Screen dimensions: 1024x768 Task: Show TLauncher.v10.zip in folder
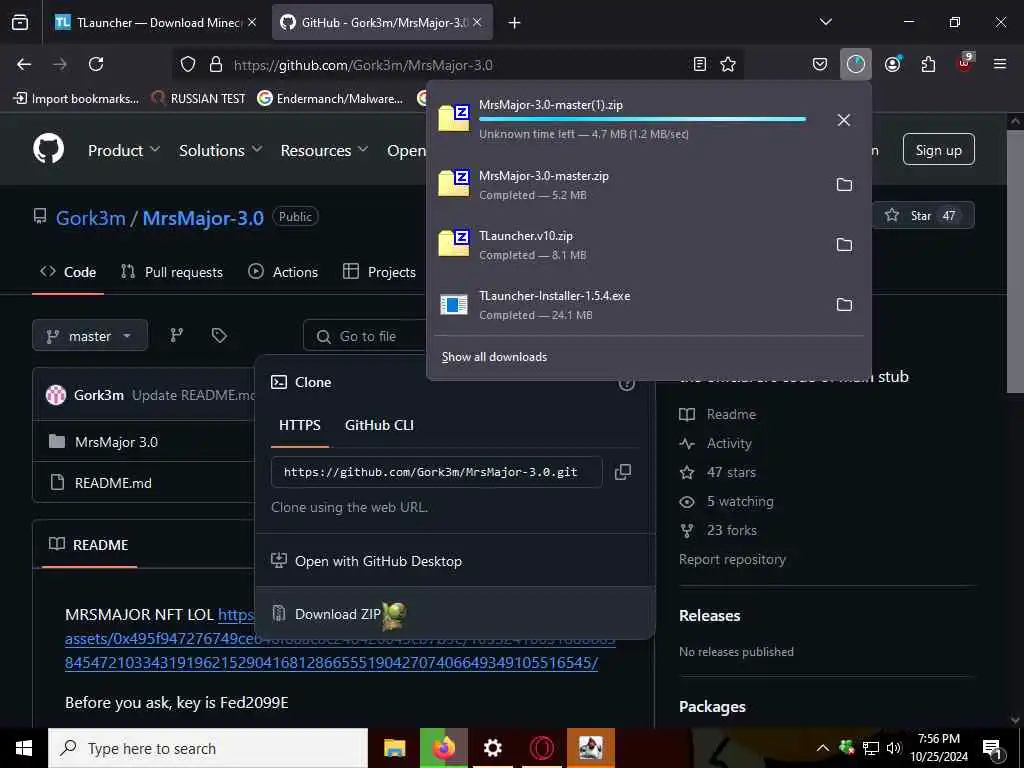coord(844,245)
